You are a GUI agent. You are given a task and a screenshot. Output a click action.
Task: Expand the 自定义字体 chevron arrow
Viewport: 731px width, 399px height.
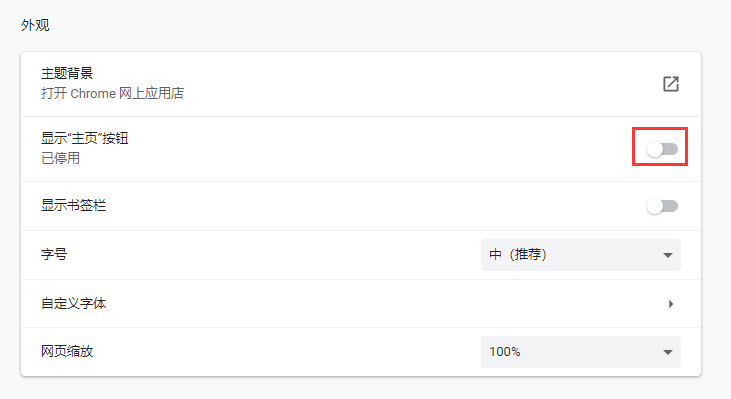671,304
